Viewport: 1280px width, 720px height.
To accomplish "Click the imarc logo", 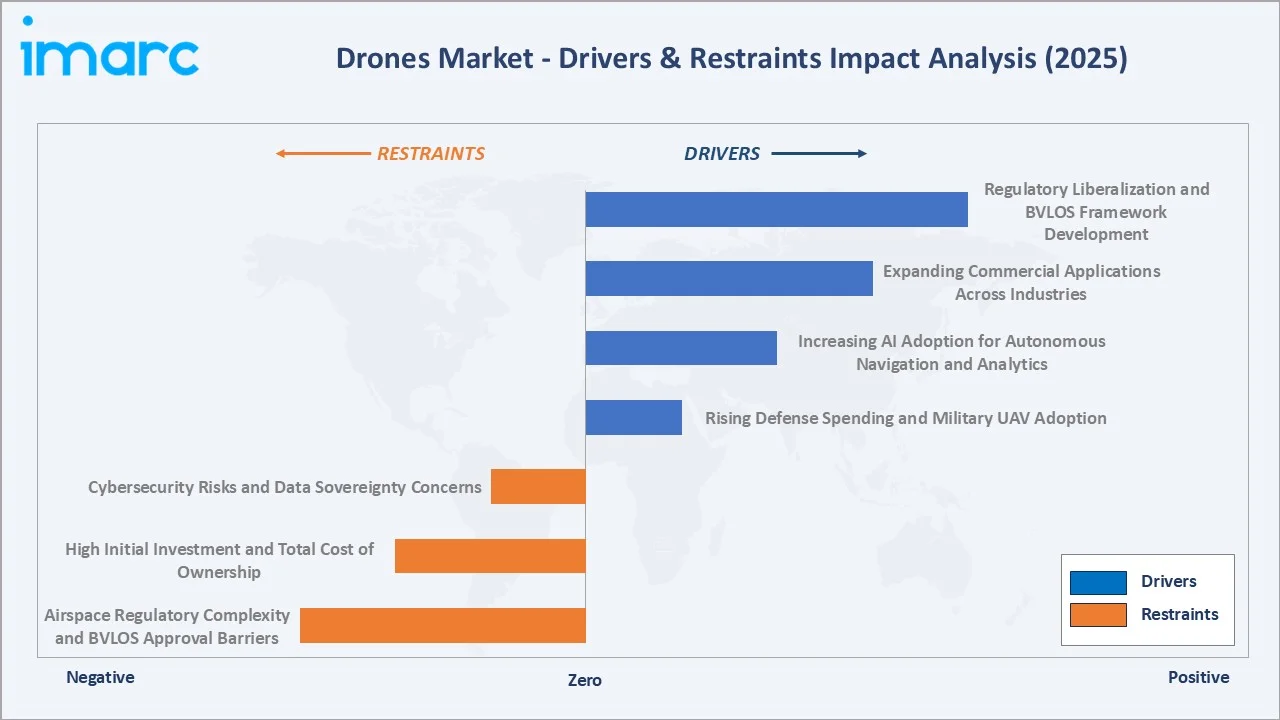I will point(110,47).
